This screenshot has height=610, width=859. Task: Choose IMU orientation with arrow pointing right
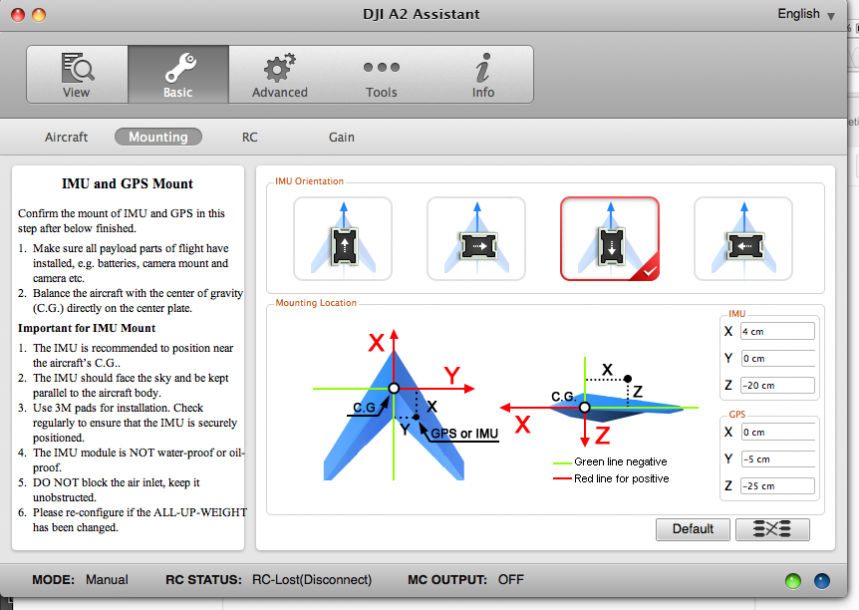click(x=476, y=238)
